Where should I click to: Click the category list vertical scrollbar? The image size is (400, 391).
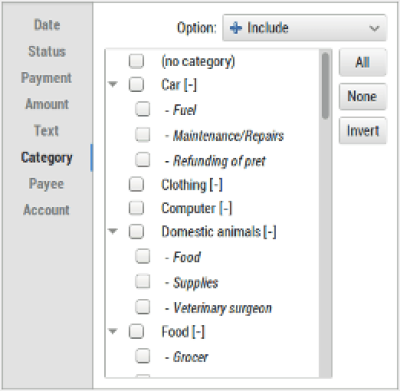(x=325, y=213)
